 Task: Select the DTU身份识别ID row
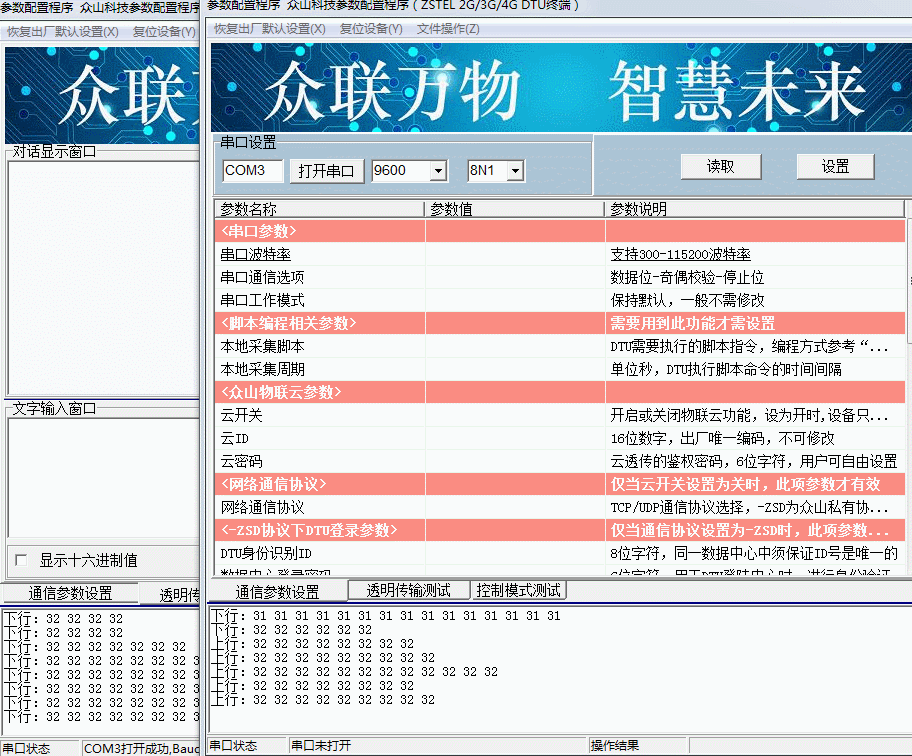click(560, 553)
